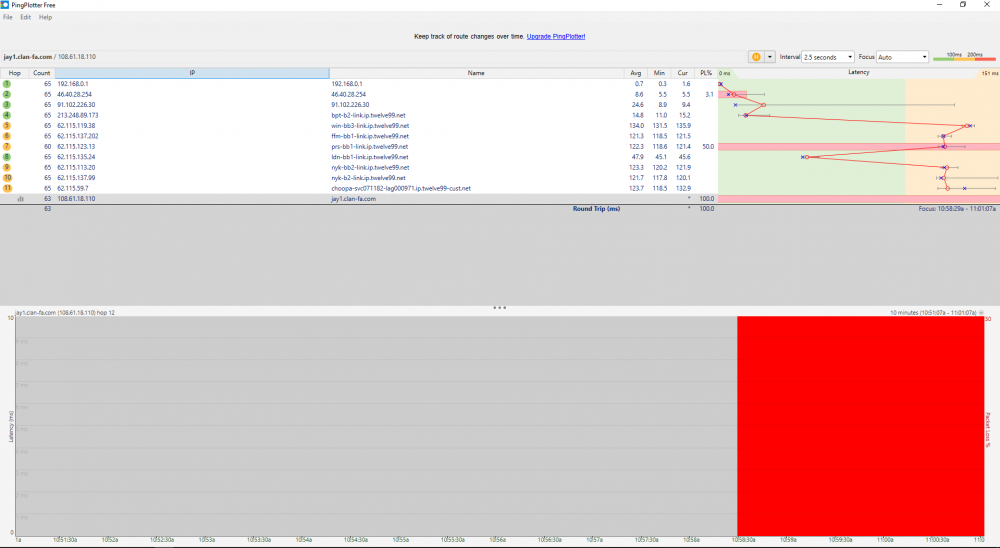1000x548 pixels.
Task: Click the 10 minutes timeline range label
Action: pos(933,313)
